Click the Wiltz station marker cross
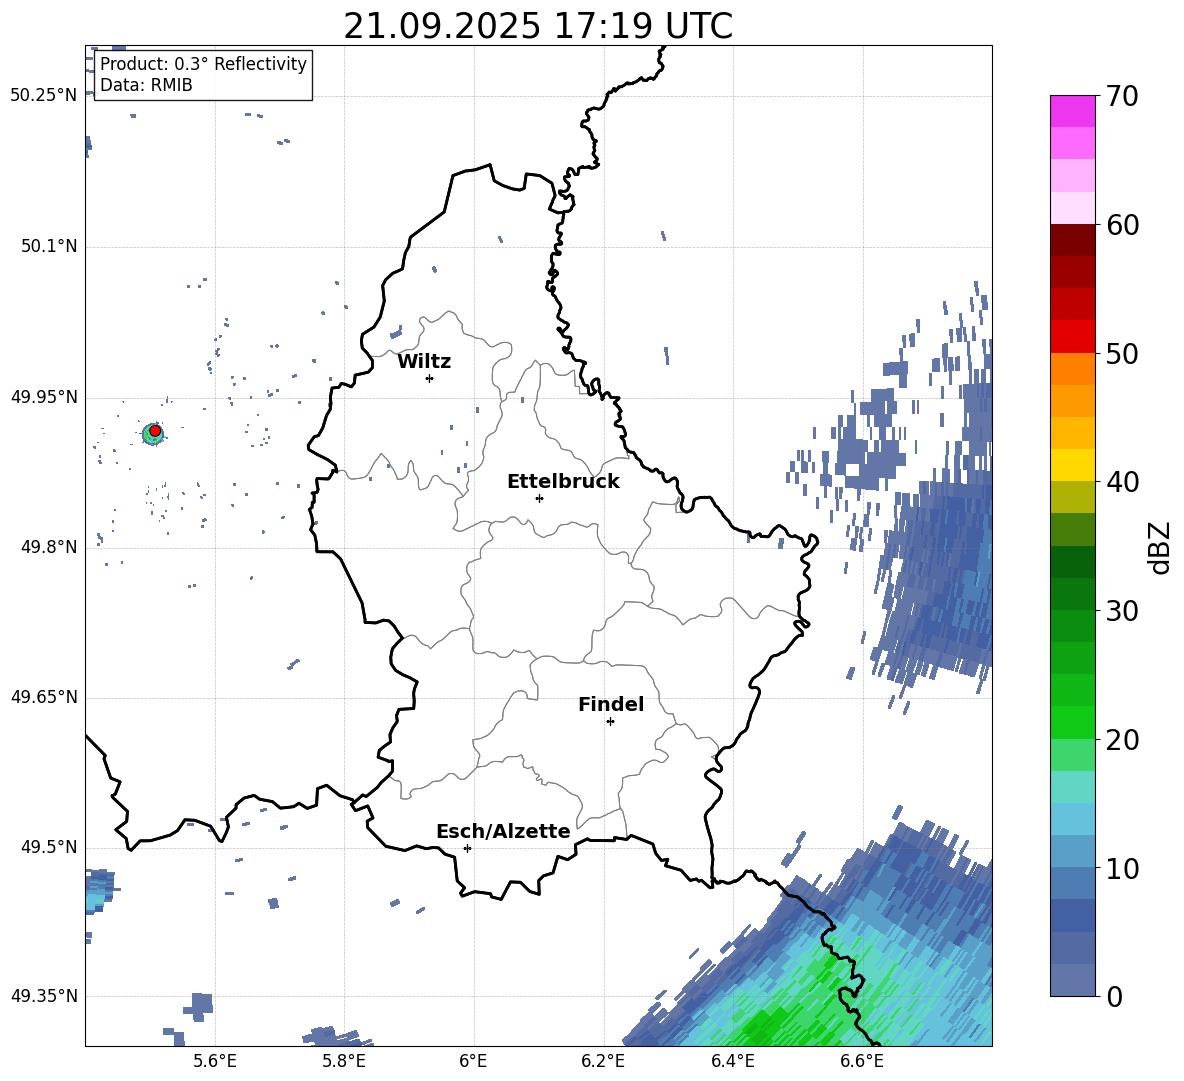This screenshot has height=1081, width=1184. (430, 378)
